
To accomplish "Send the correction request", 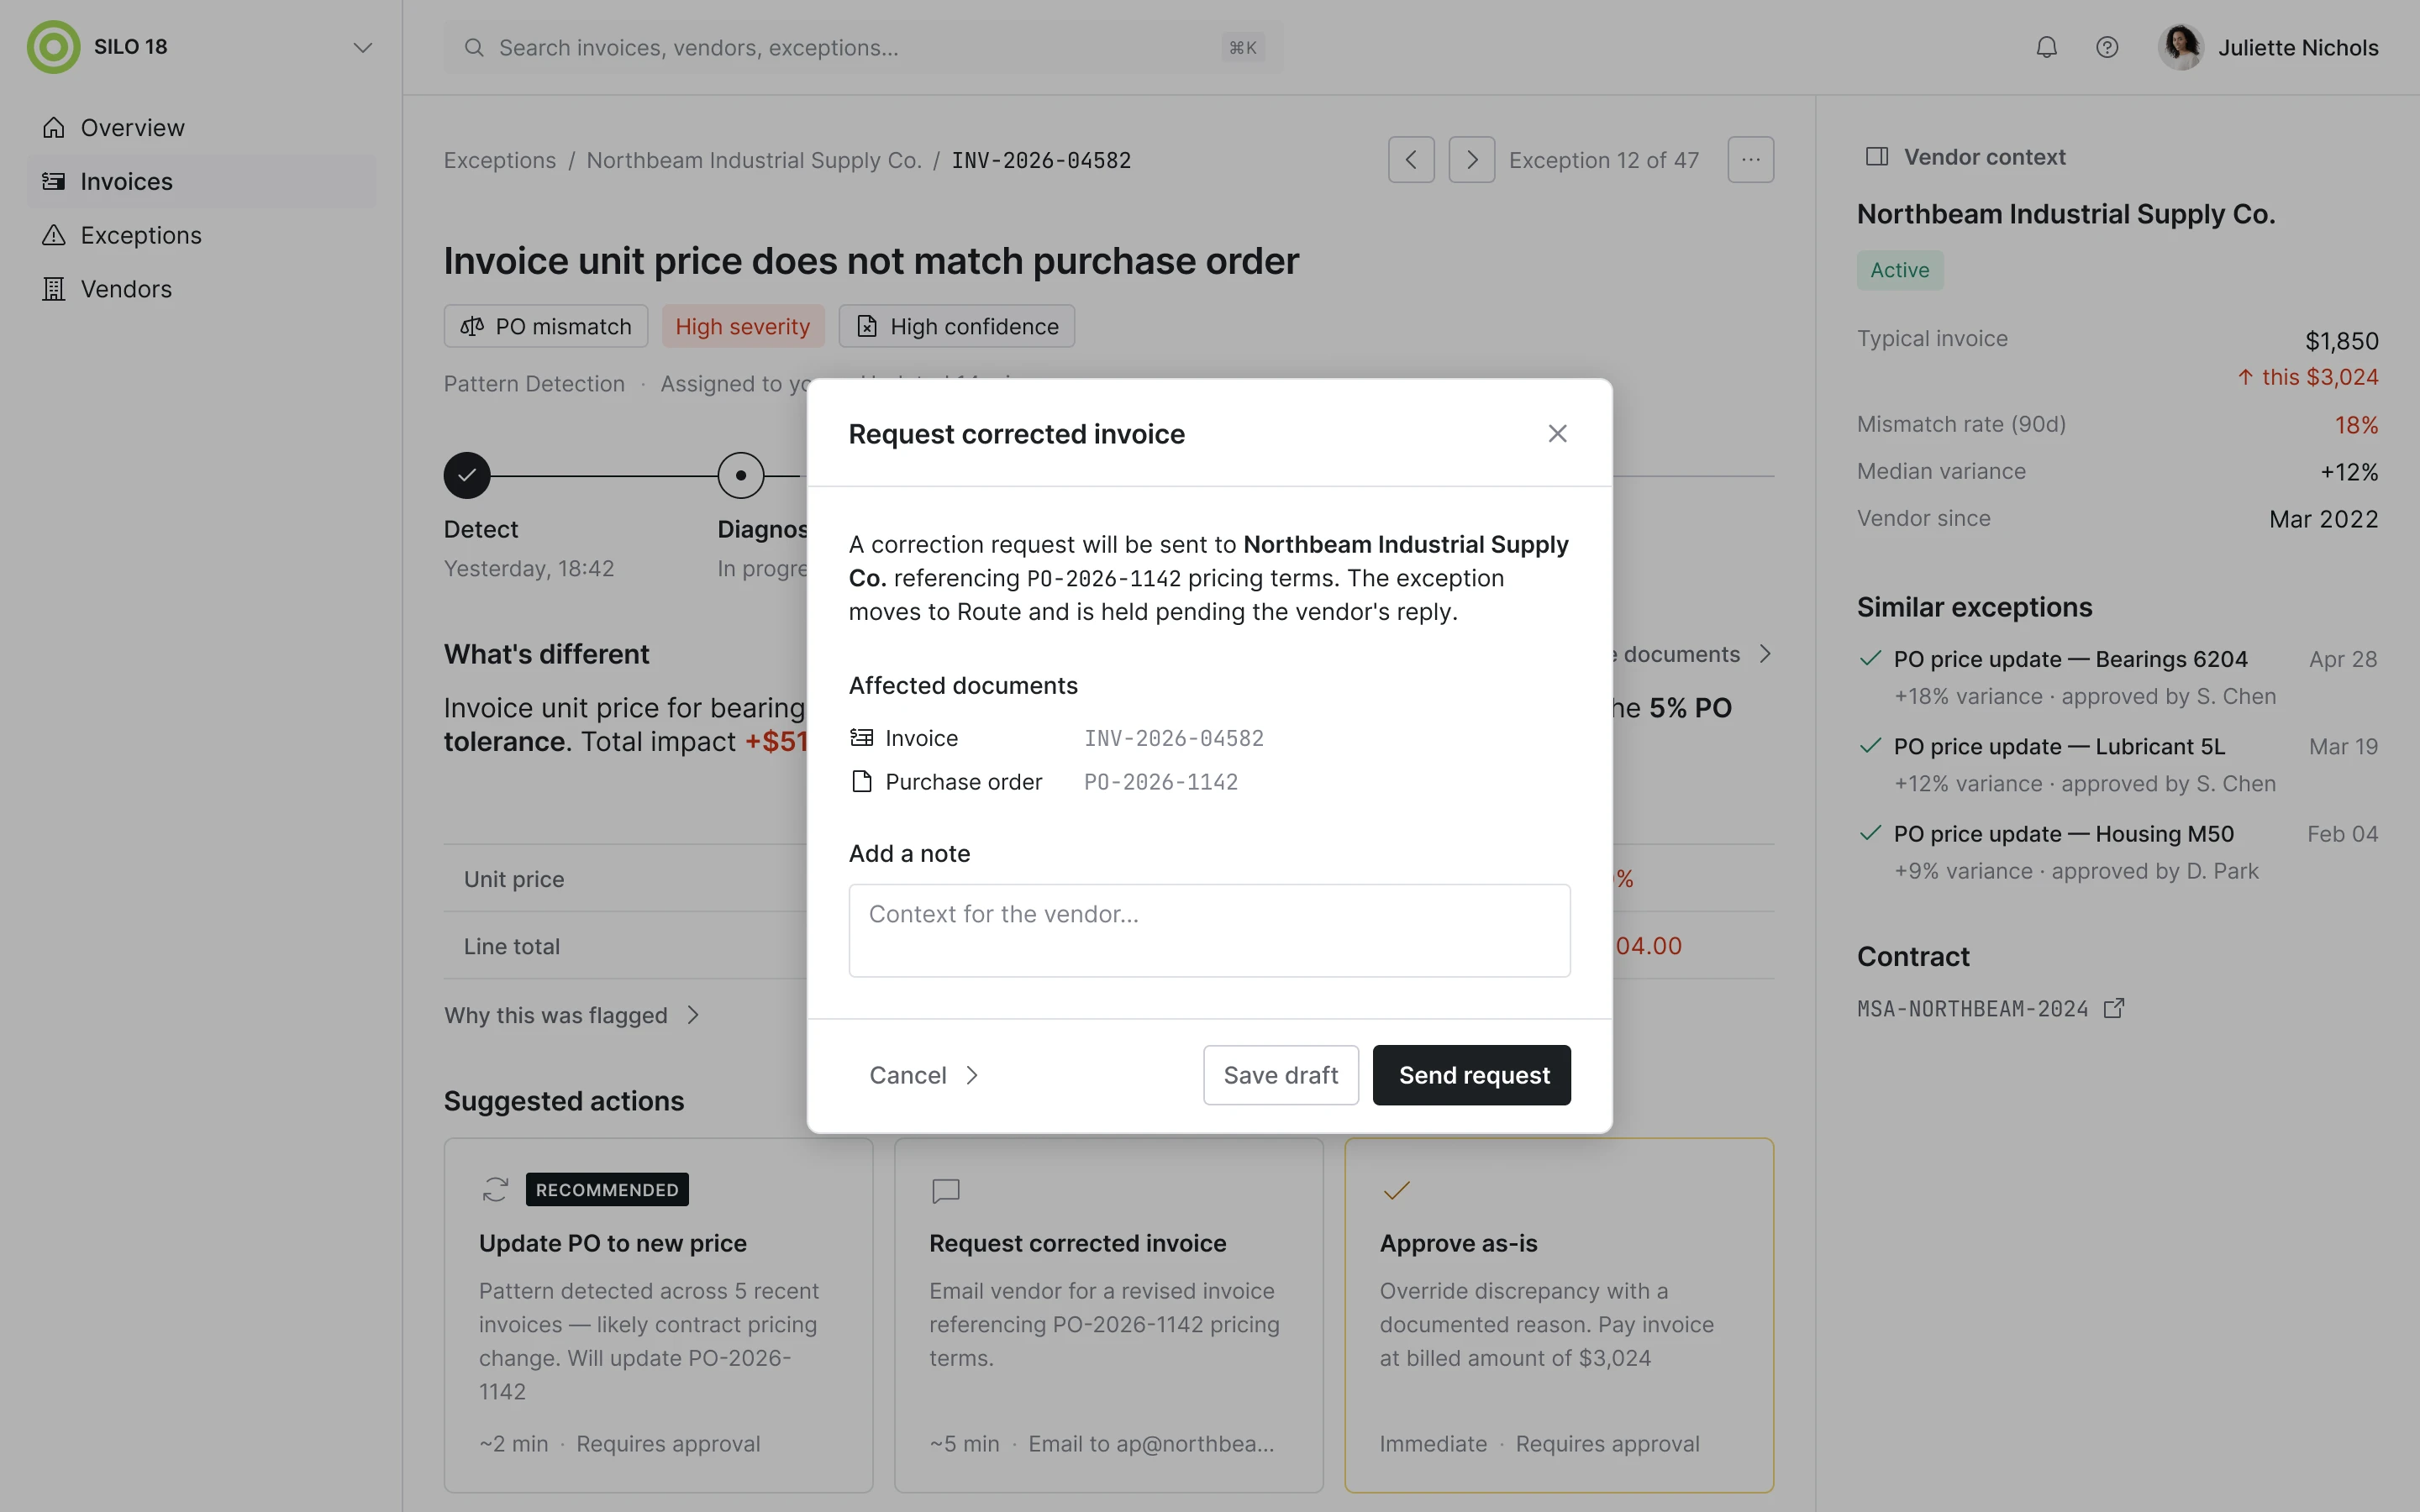I will pyautogui.click(x=1471, y=1075).
